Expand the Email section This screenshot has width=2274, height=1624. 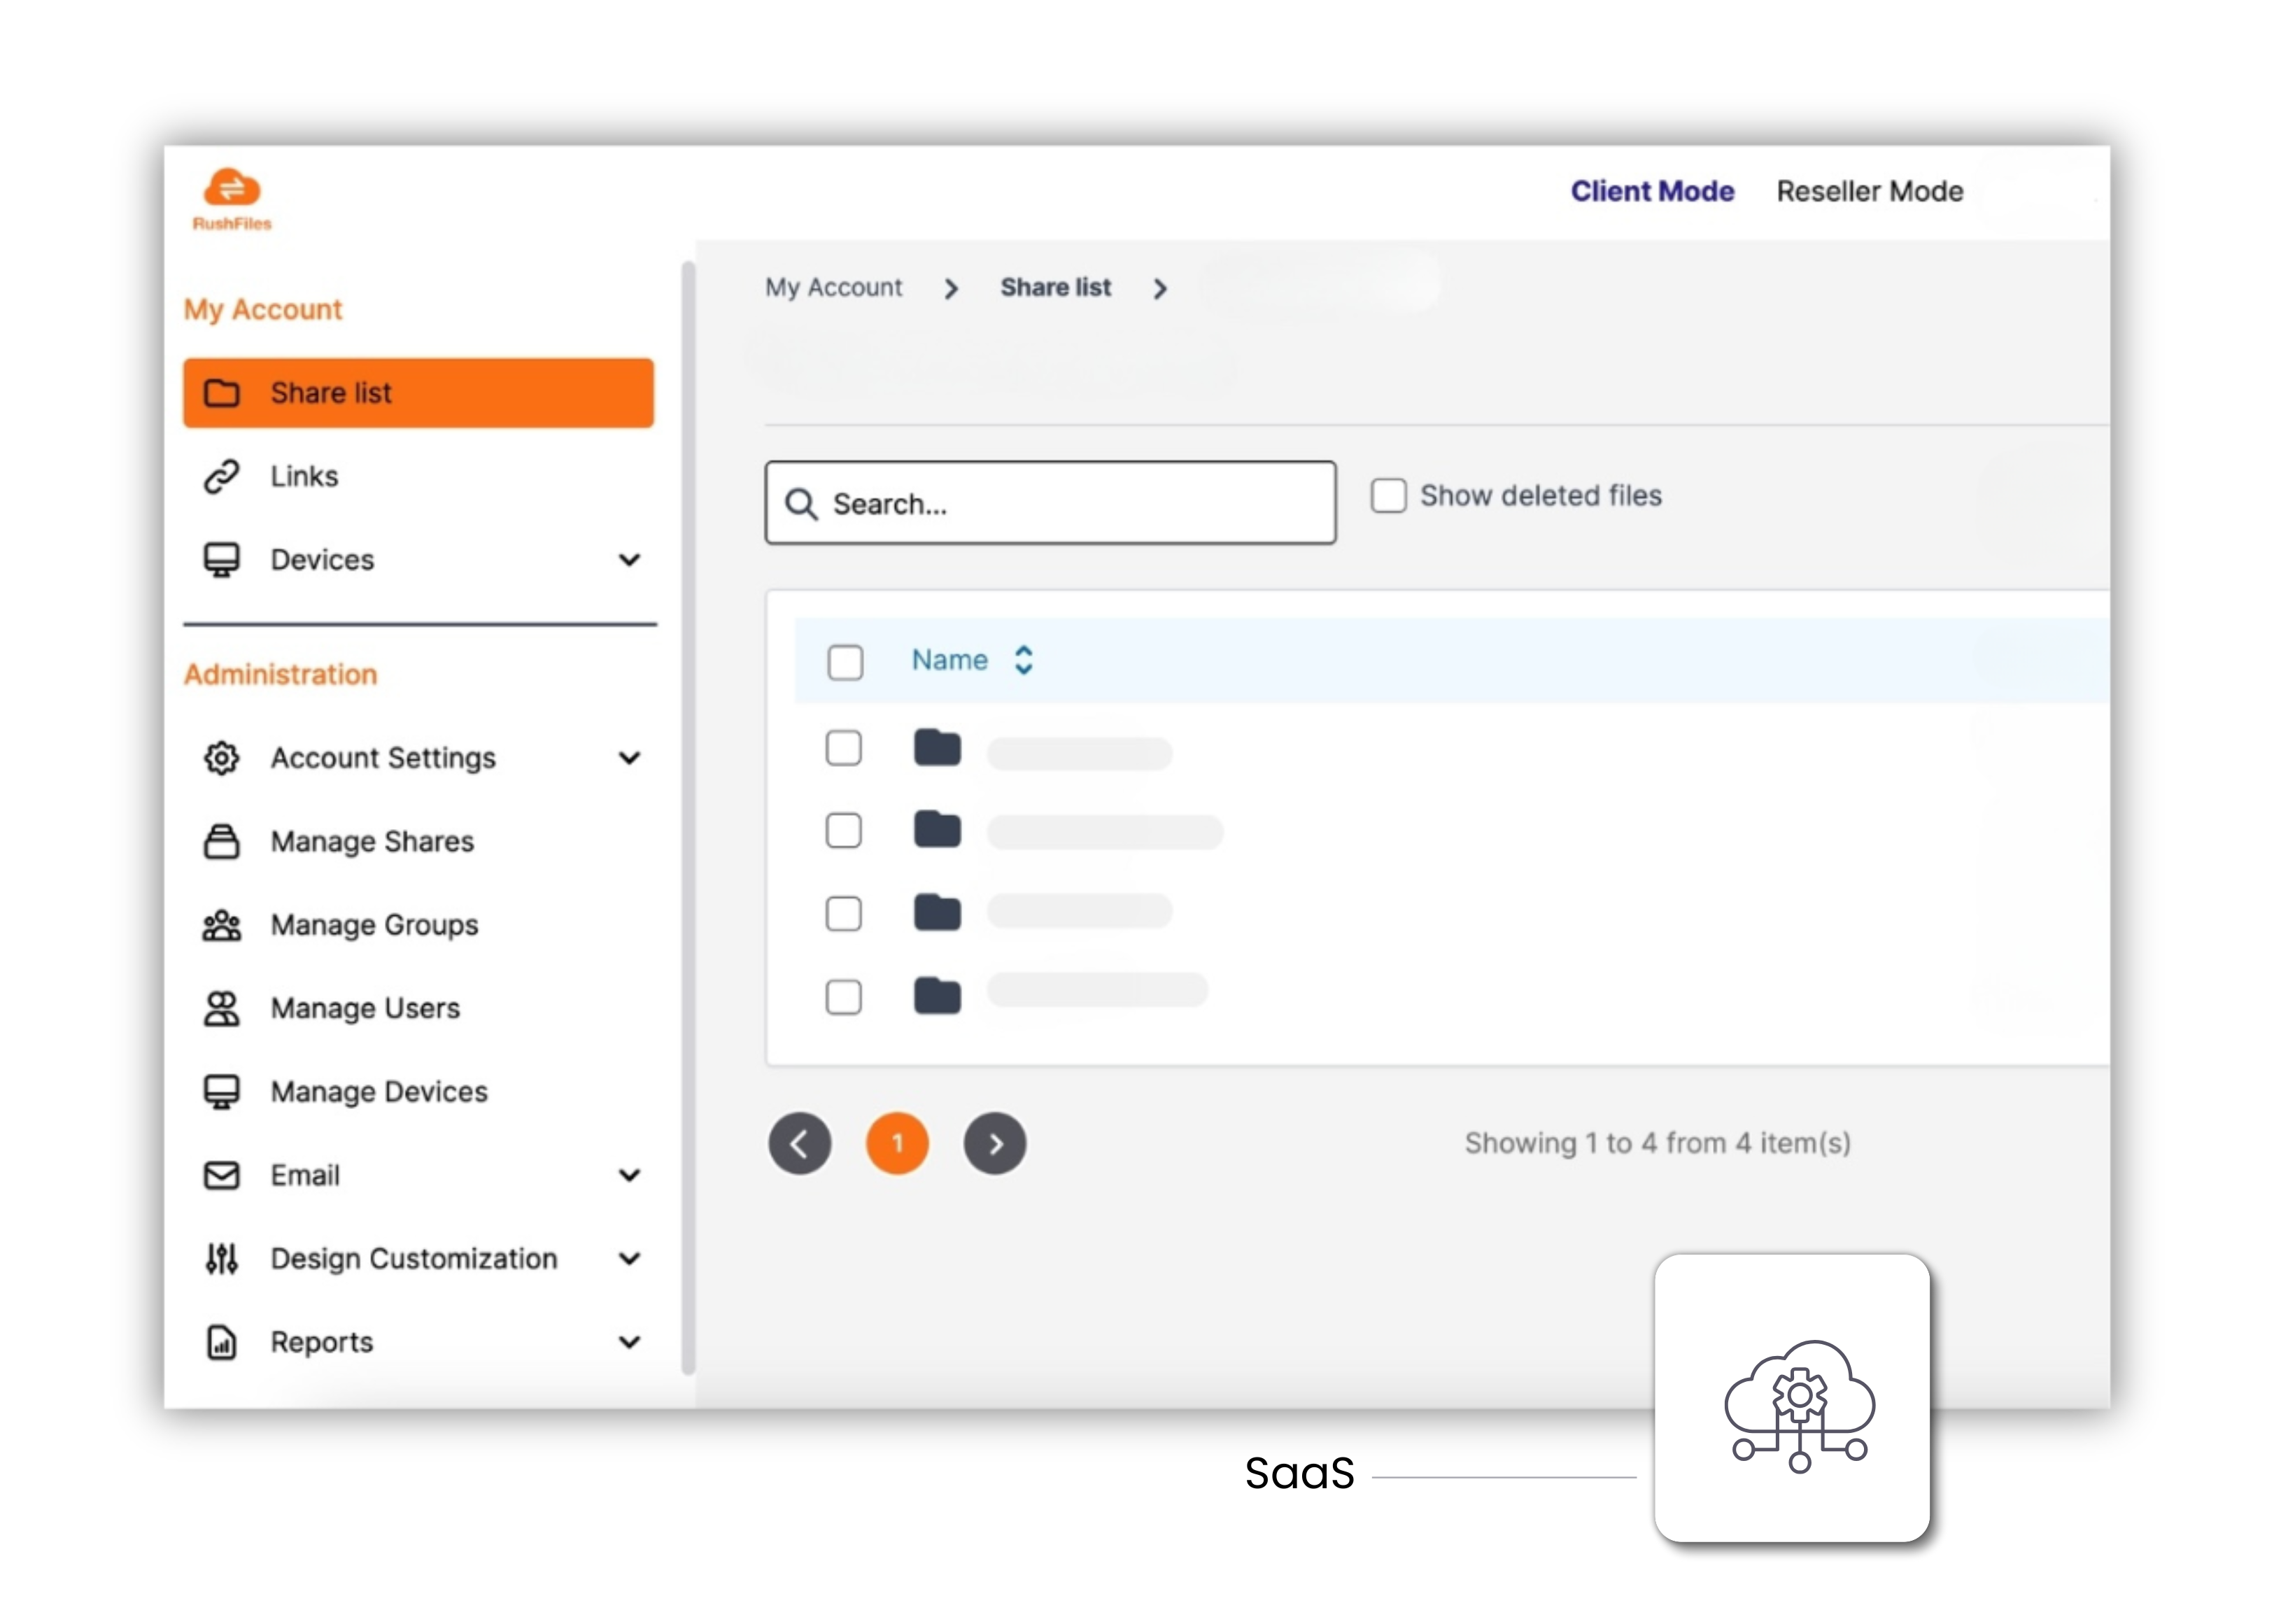(x=630, y=1175)
